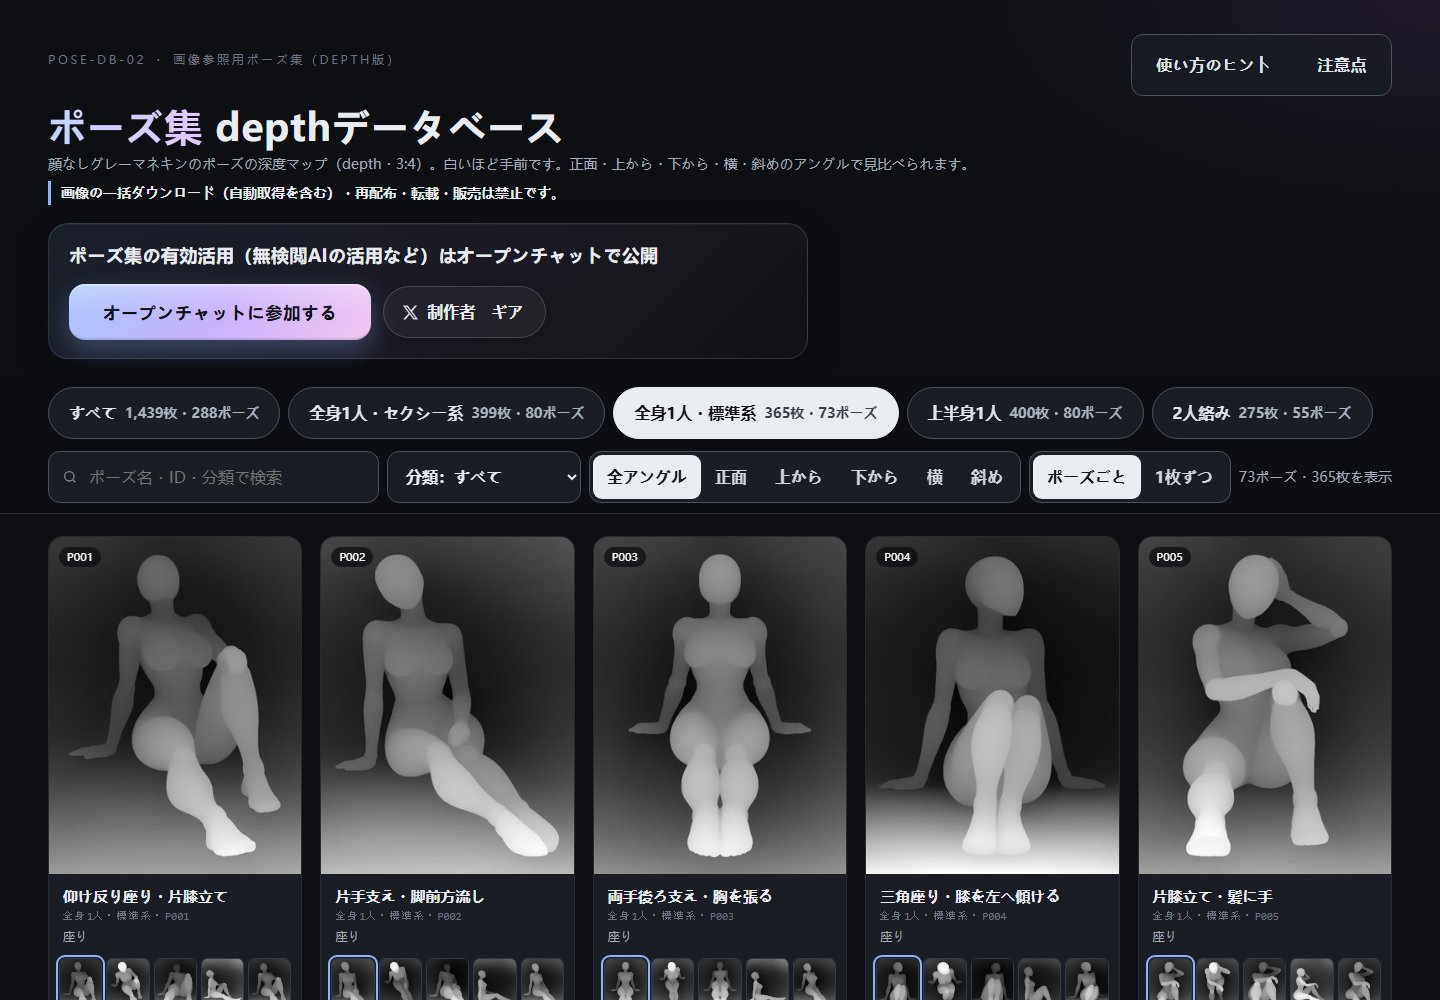Open the P001 pose main image
This screenshot has width=1440, height=1000.
[175, 706]
